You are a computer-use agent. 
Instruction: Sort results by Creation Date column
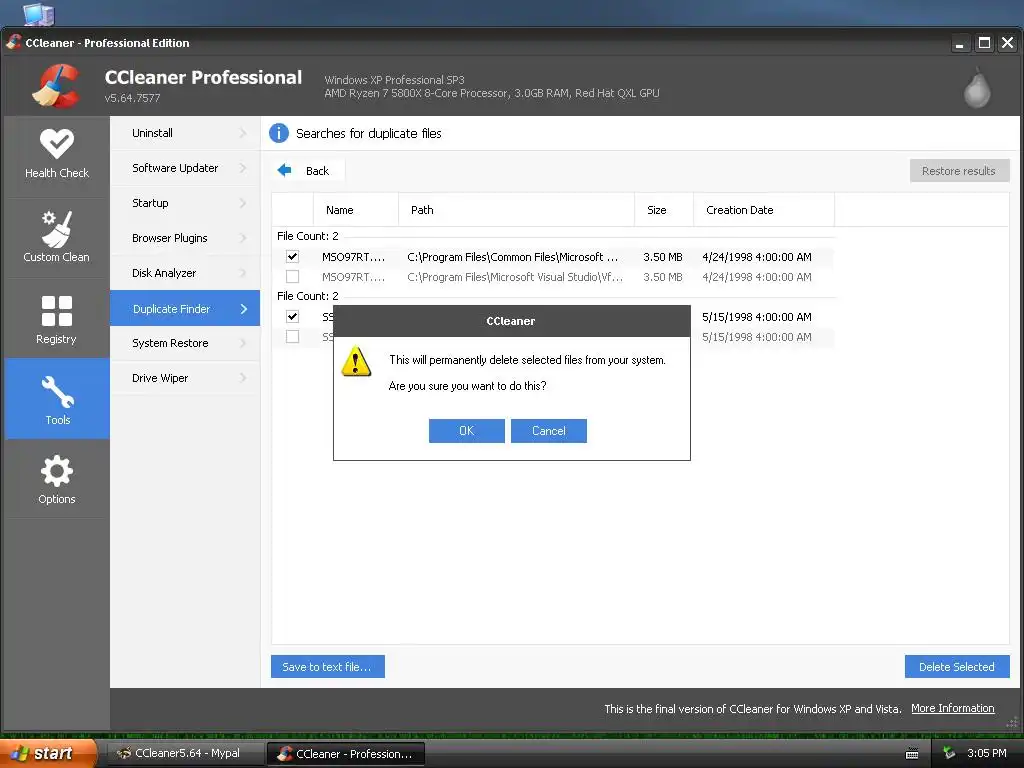[764, 210]
